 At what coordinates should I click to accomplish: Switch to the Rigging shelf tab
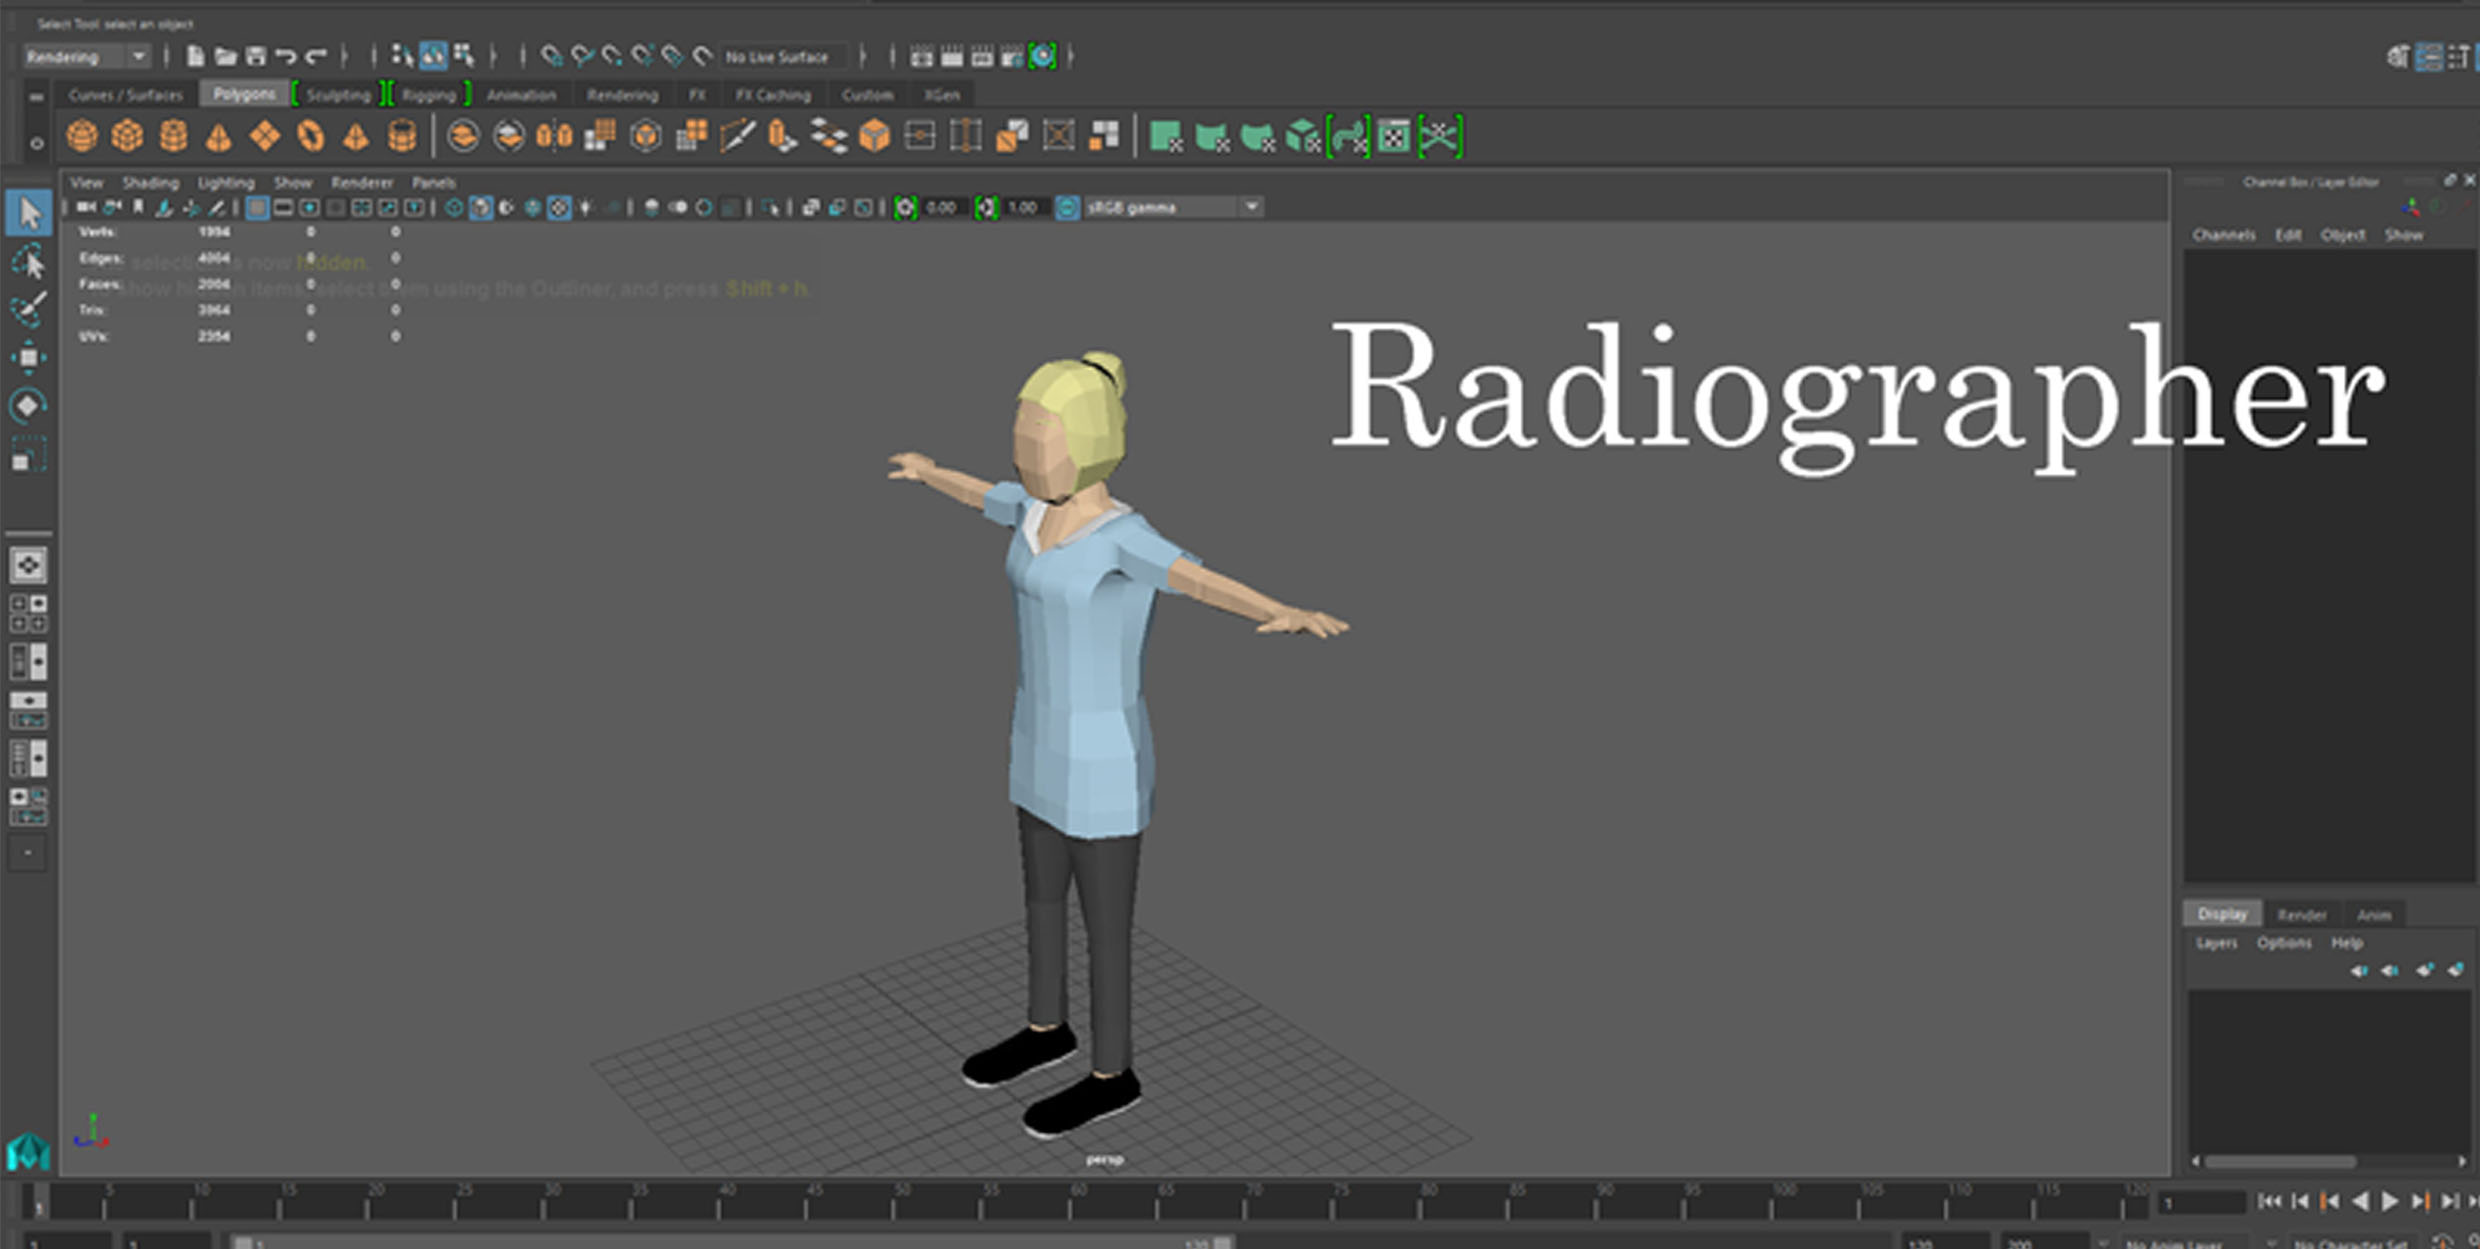[x=429, y=95]
